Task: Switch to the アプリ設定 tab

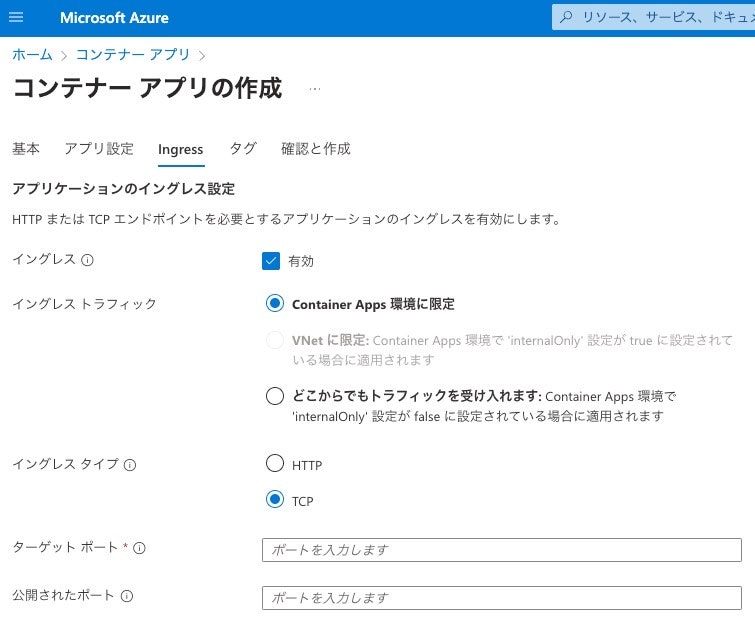Action: [99, 149]
